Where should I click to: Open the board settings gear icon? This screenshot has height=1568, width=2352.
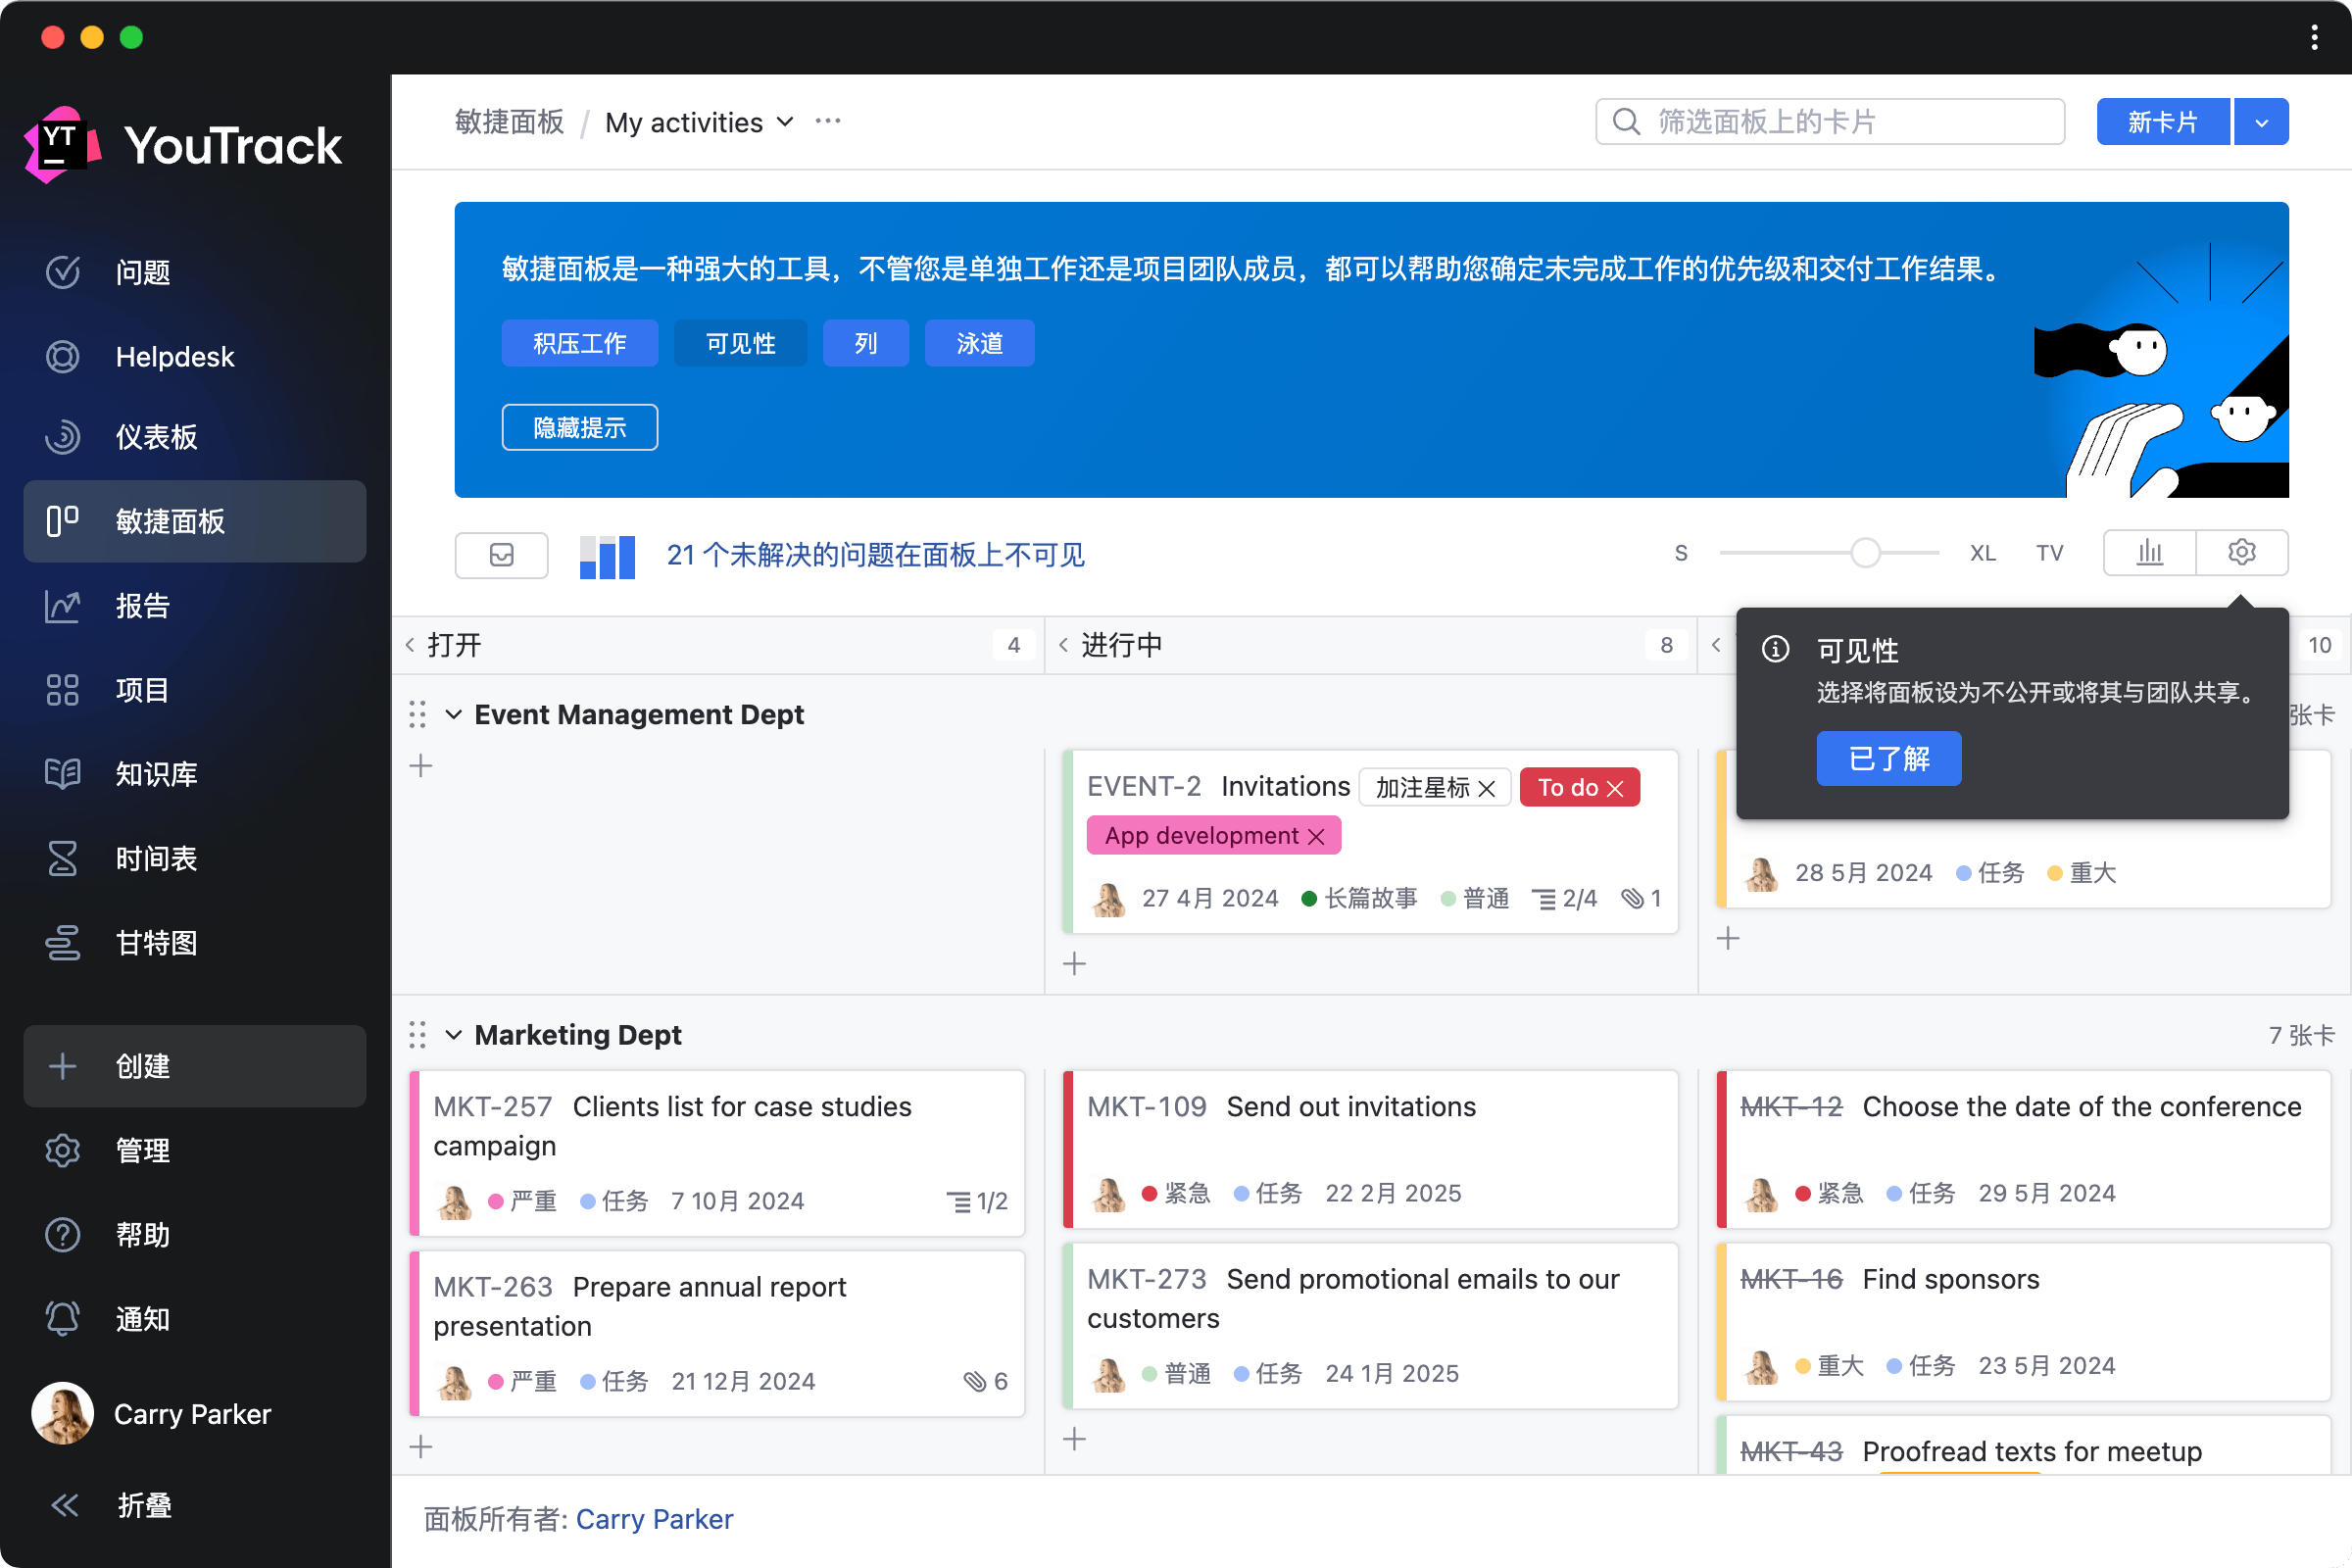(2241, 552)
